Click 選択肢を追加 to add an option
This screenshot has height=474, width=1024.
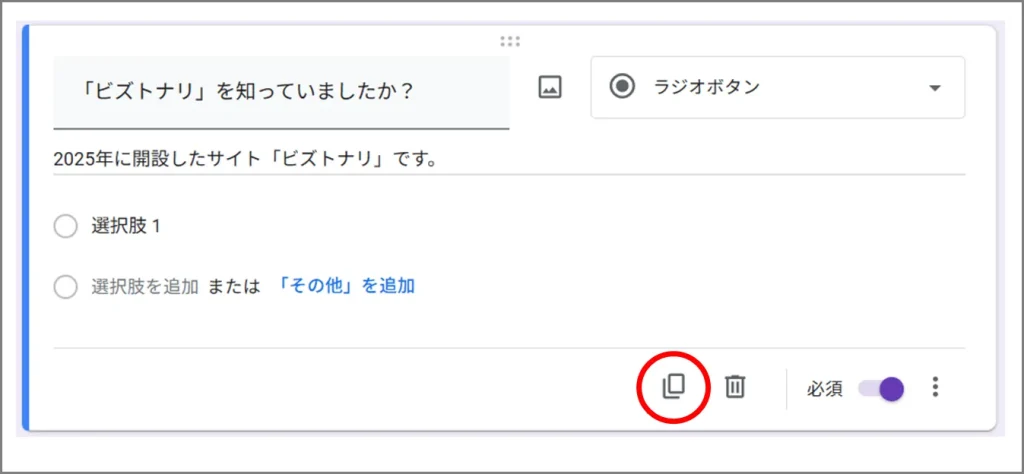pos(145,286)
